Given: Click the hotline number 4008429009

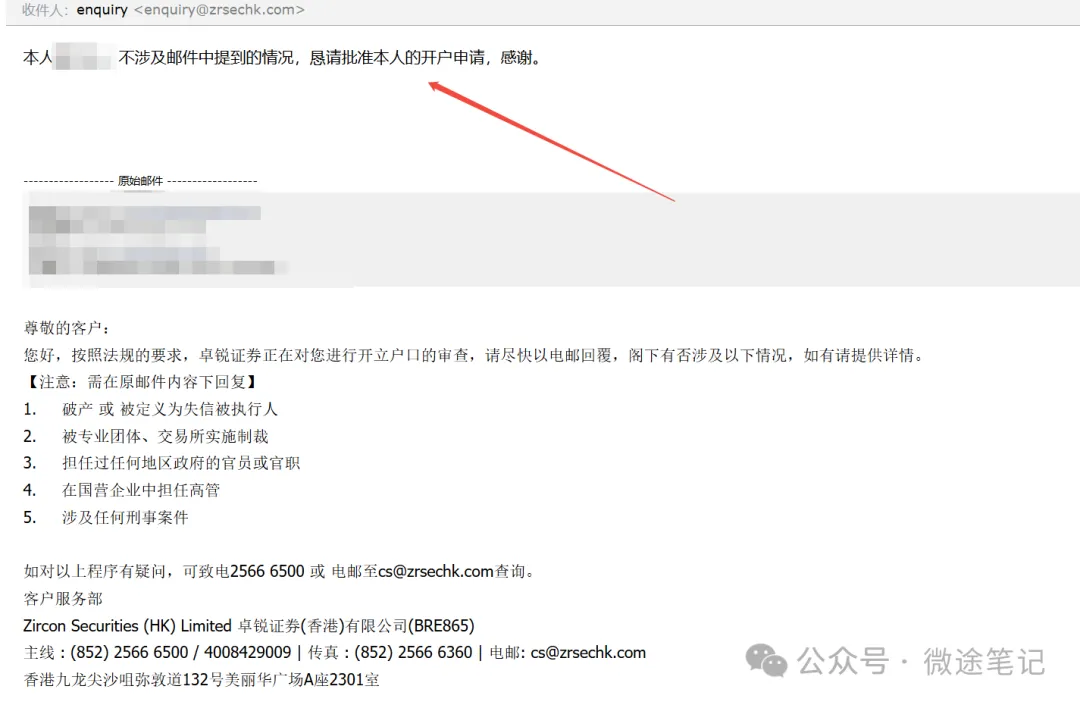Looking at the screenshot, I should pos(247,653).
